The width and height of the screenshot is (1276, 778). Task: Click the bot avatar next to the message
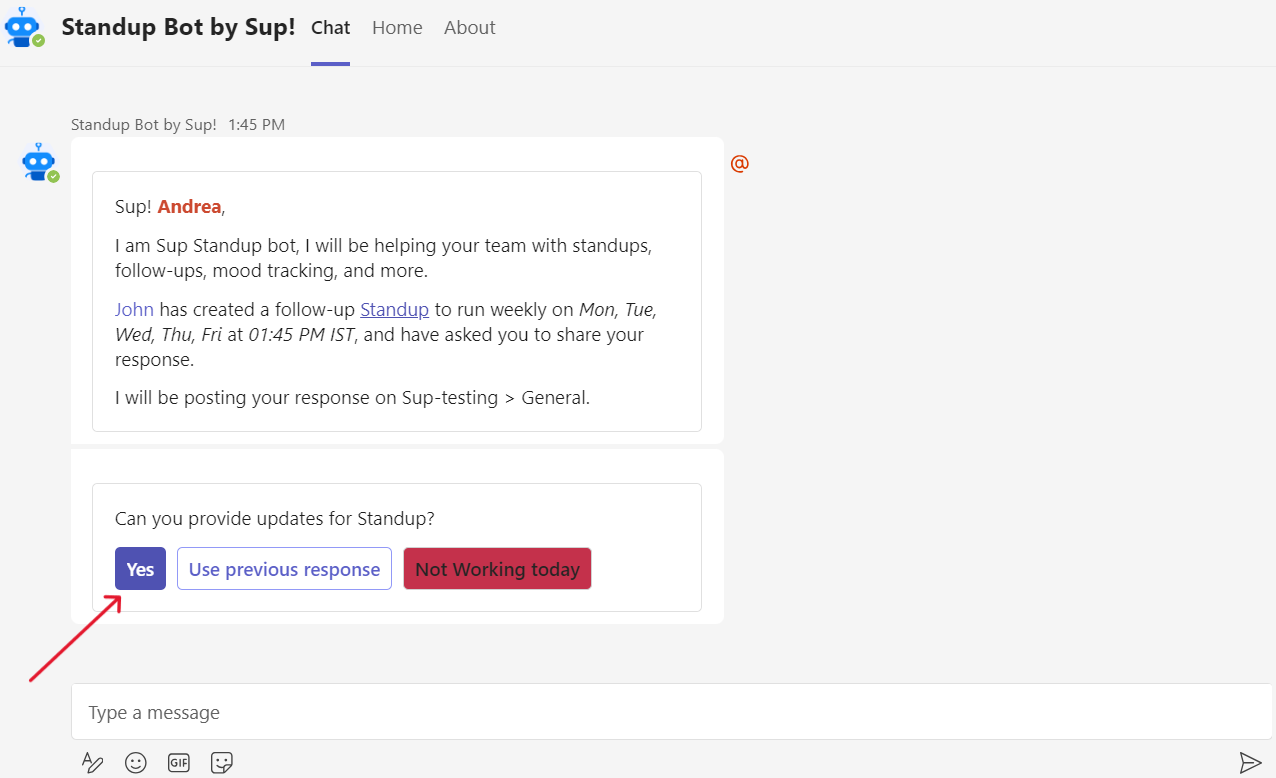coord(38,162)
